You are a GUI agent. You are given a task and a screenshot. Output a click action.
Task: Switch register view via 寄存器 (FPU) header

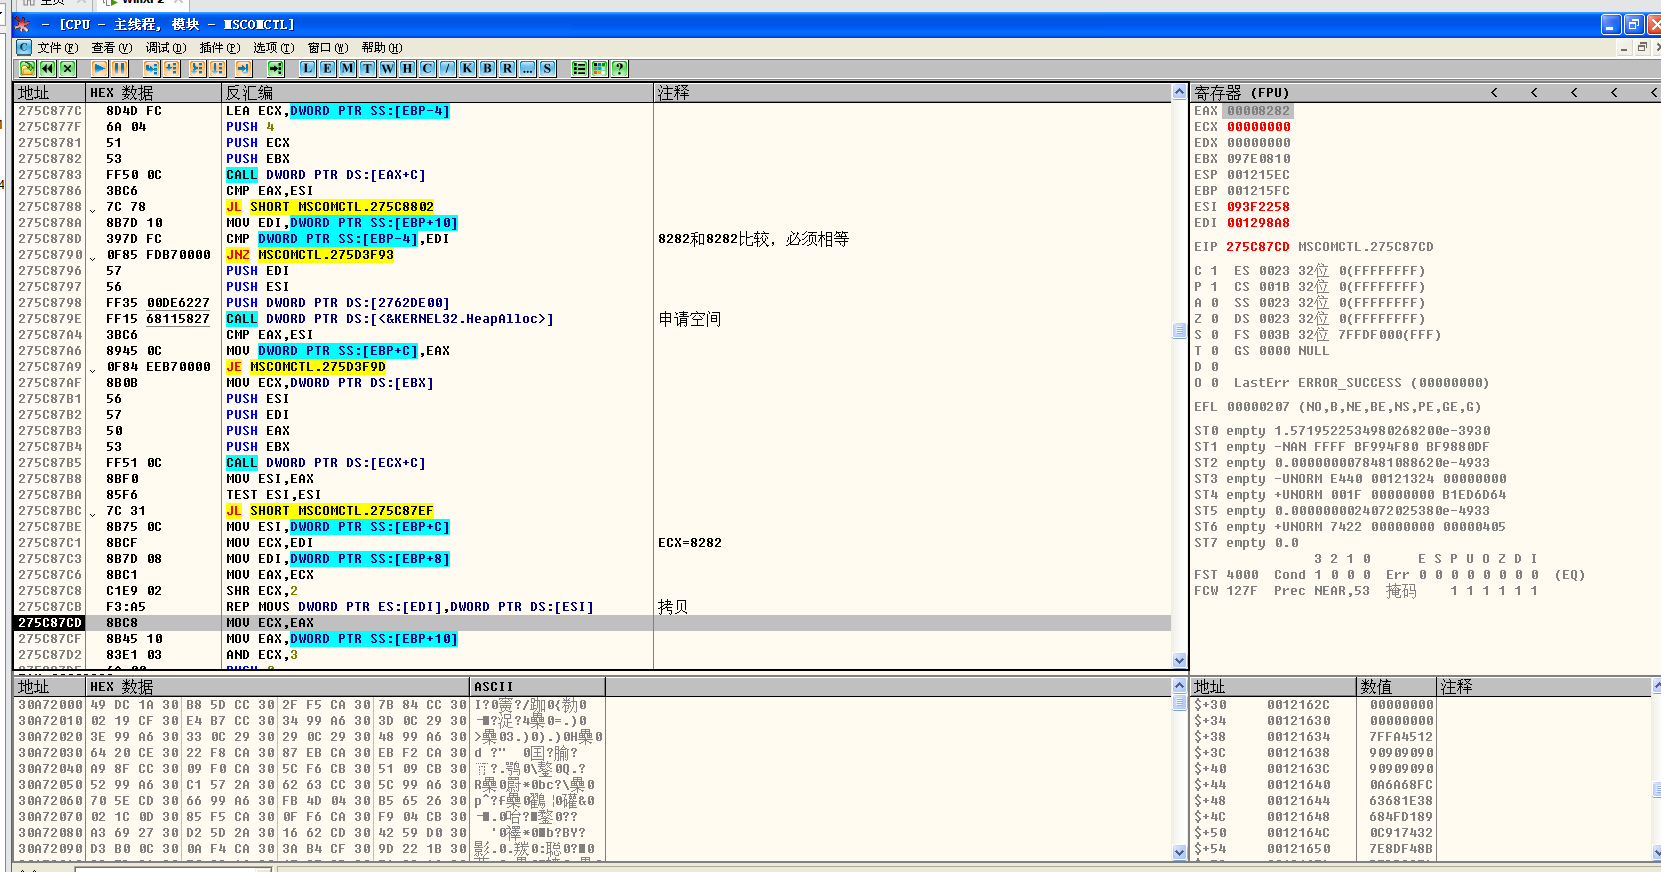point(1241,92)
